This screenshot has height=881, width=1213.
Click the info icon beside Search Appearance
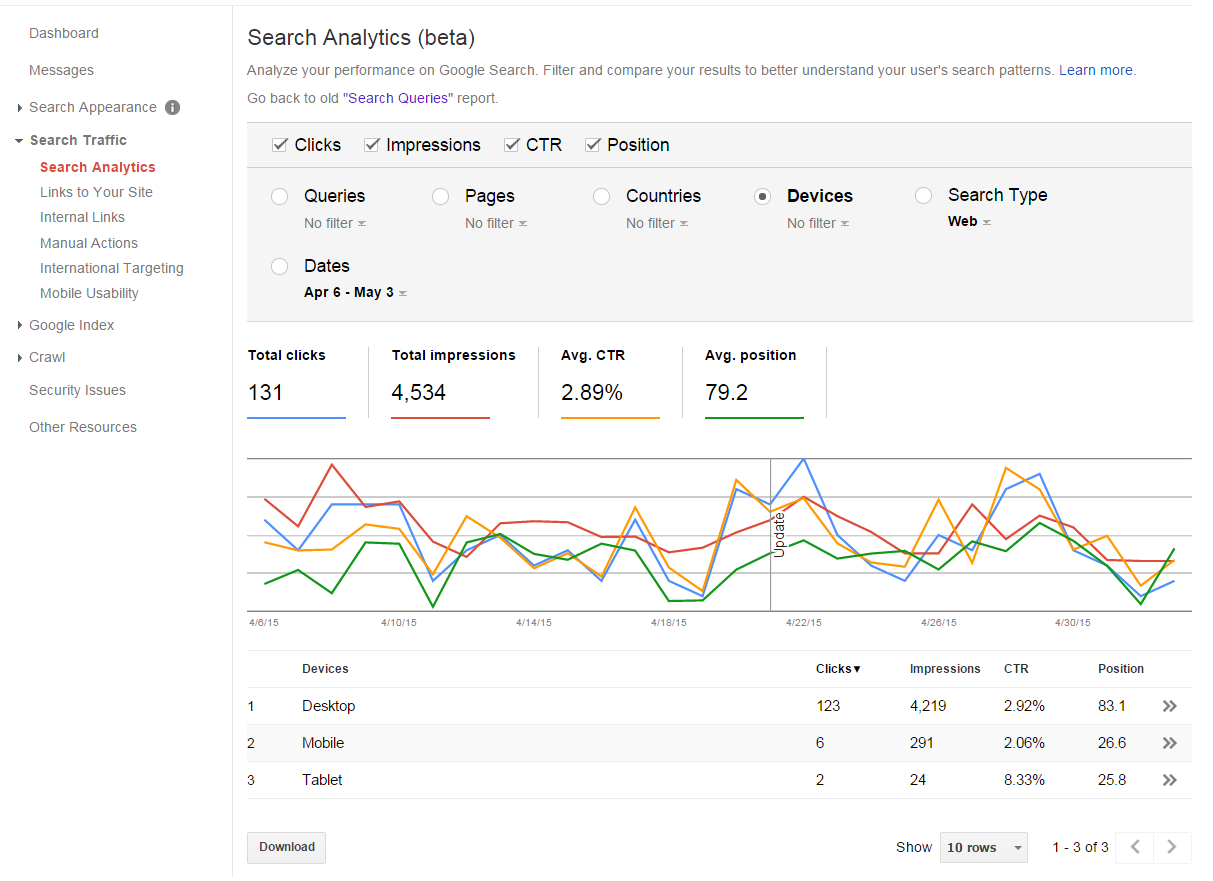(172, 107)
